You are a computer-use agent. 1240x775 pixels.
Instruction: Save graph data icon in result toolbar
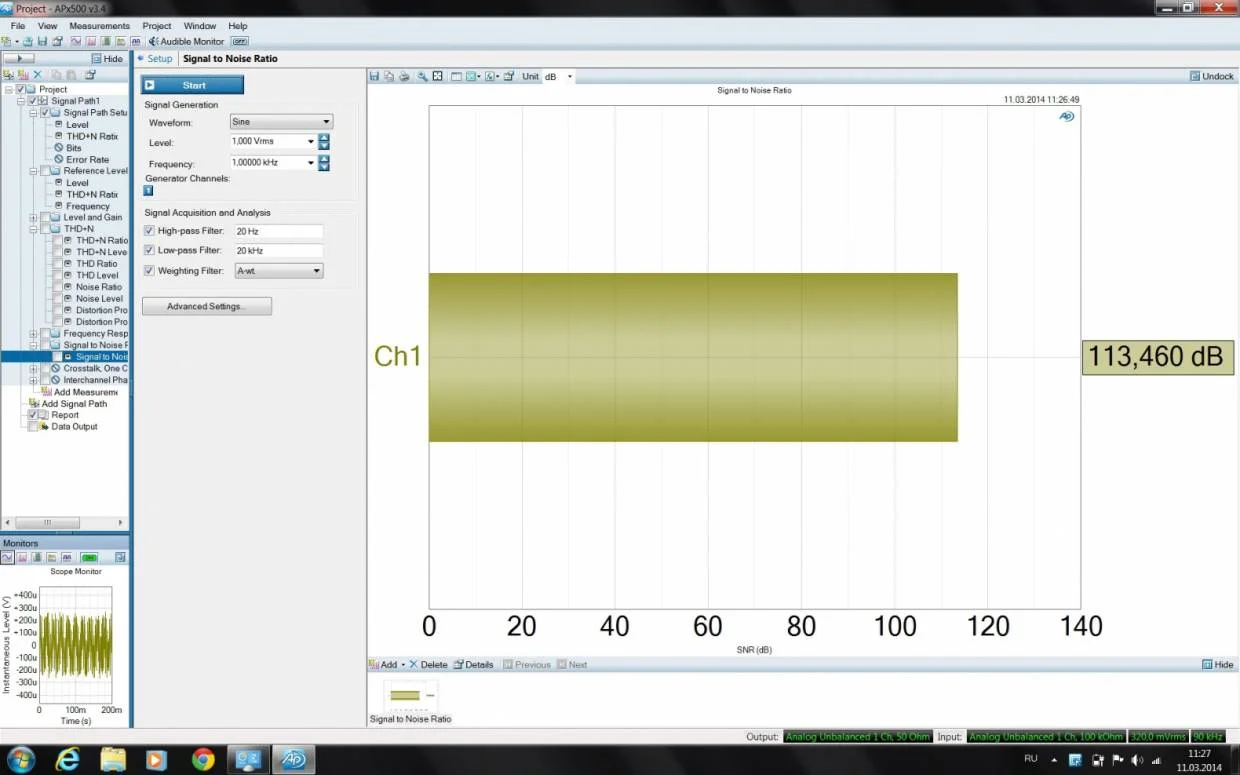click(374, 76)
